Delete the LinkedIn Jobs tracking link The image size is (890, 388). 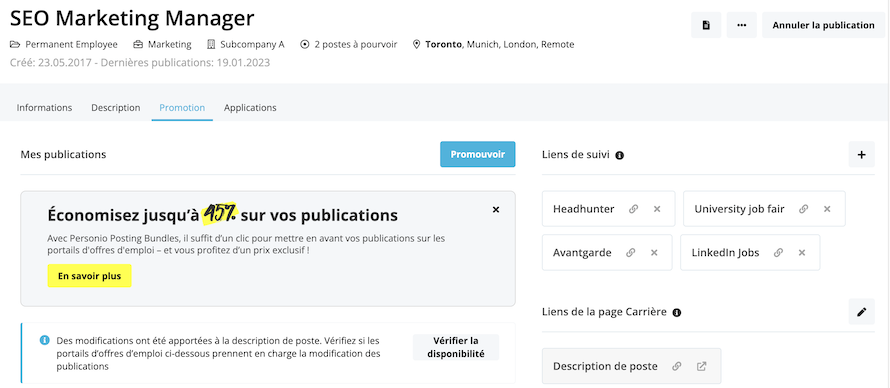click(x=802, y=252)
